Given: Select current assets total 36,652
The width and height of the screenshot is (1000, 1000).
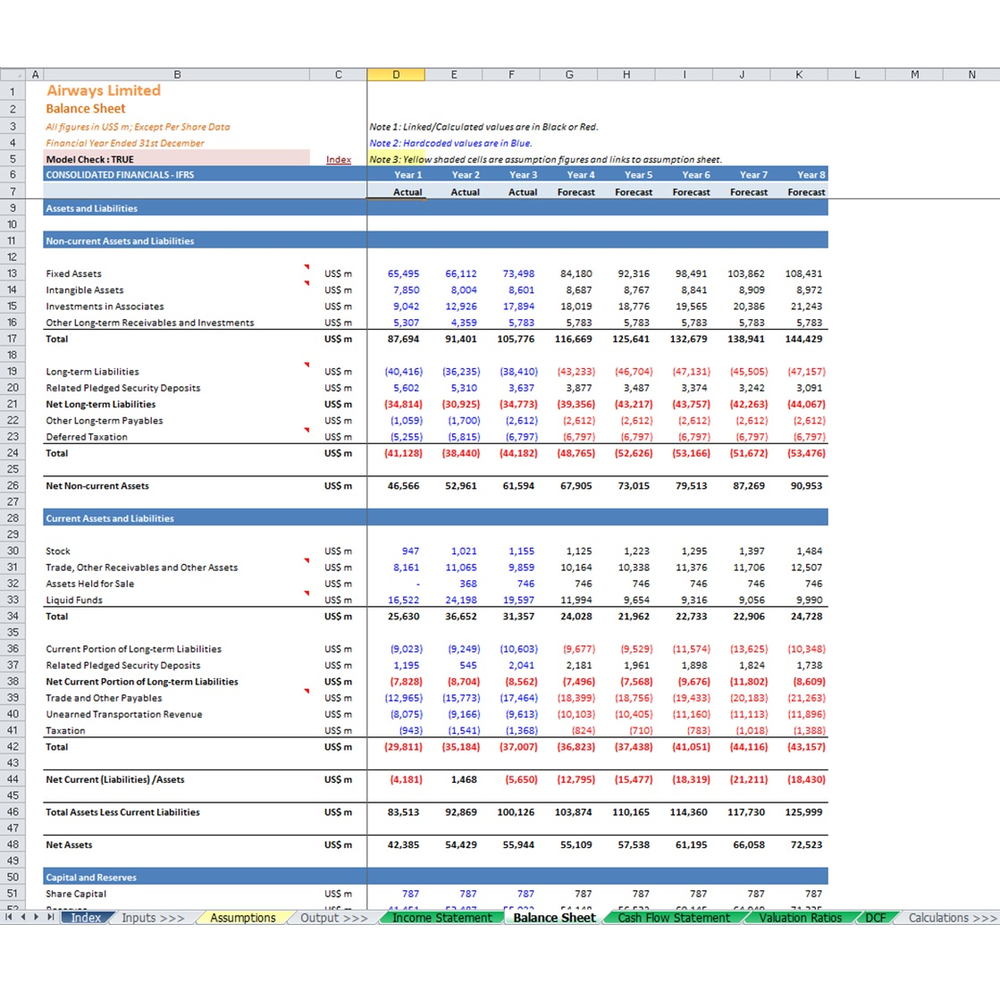Looking at the screenshot, I should click(460, 616).
